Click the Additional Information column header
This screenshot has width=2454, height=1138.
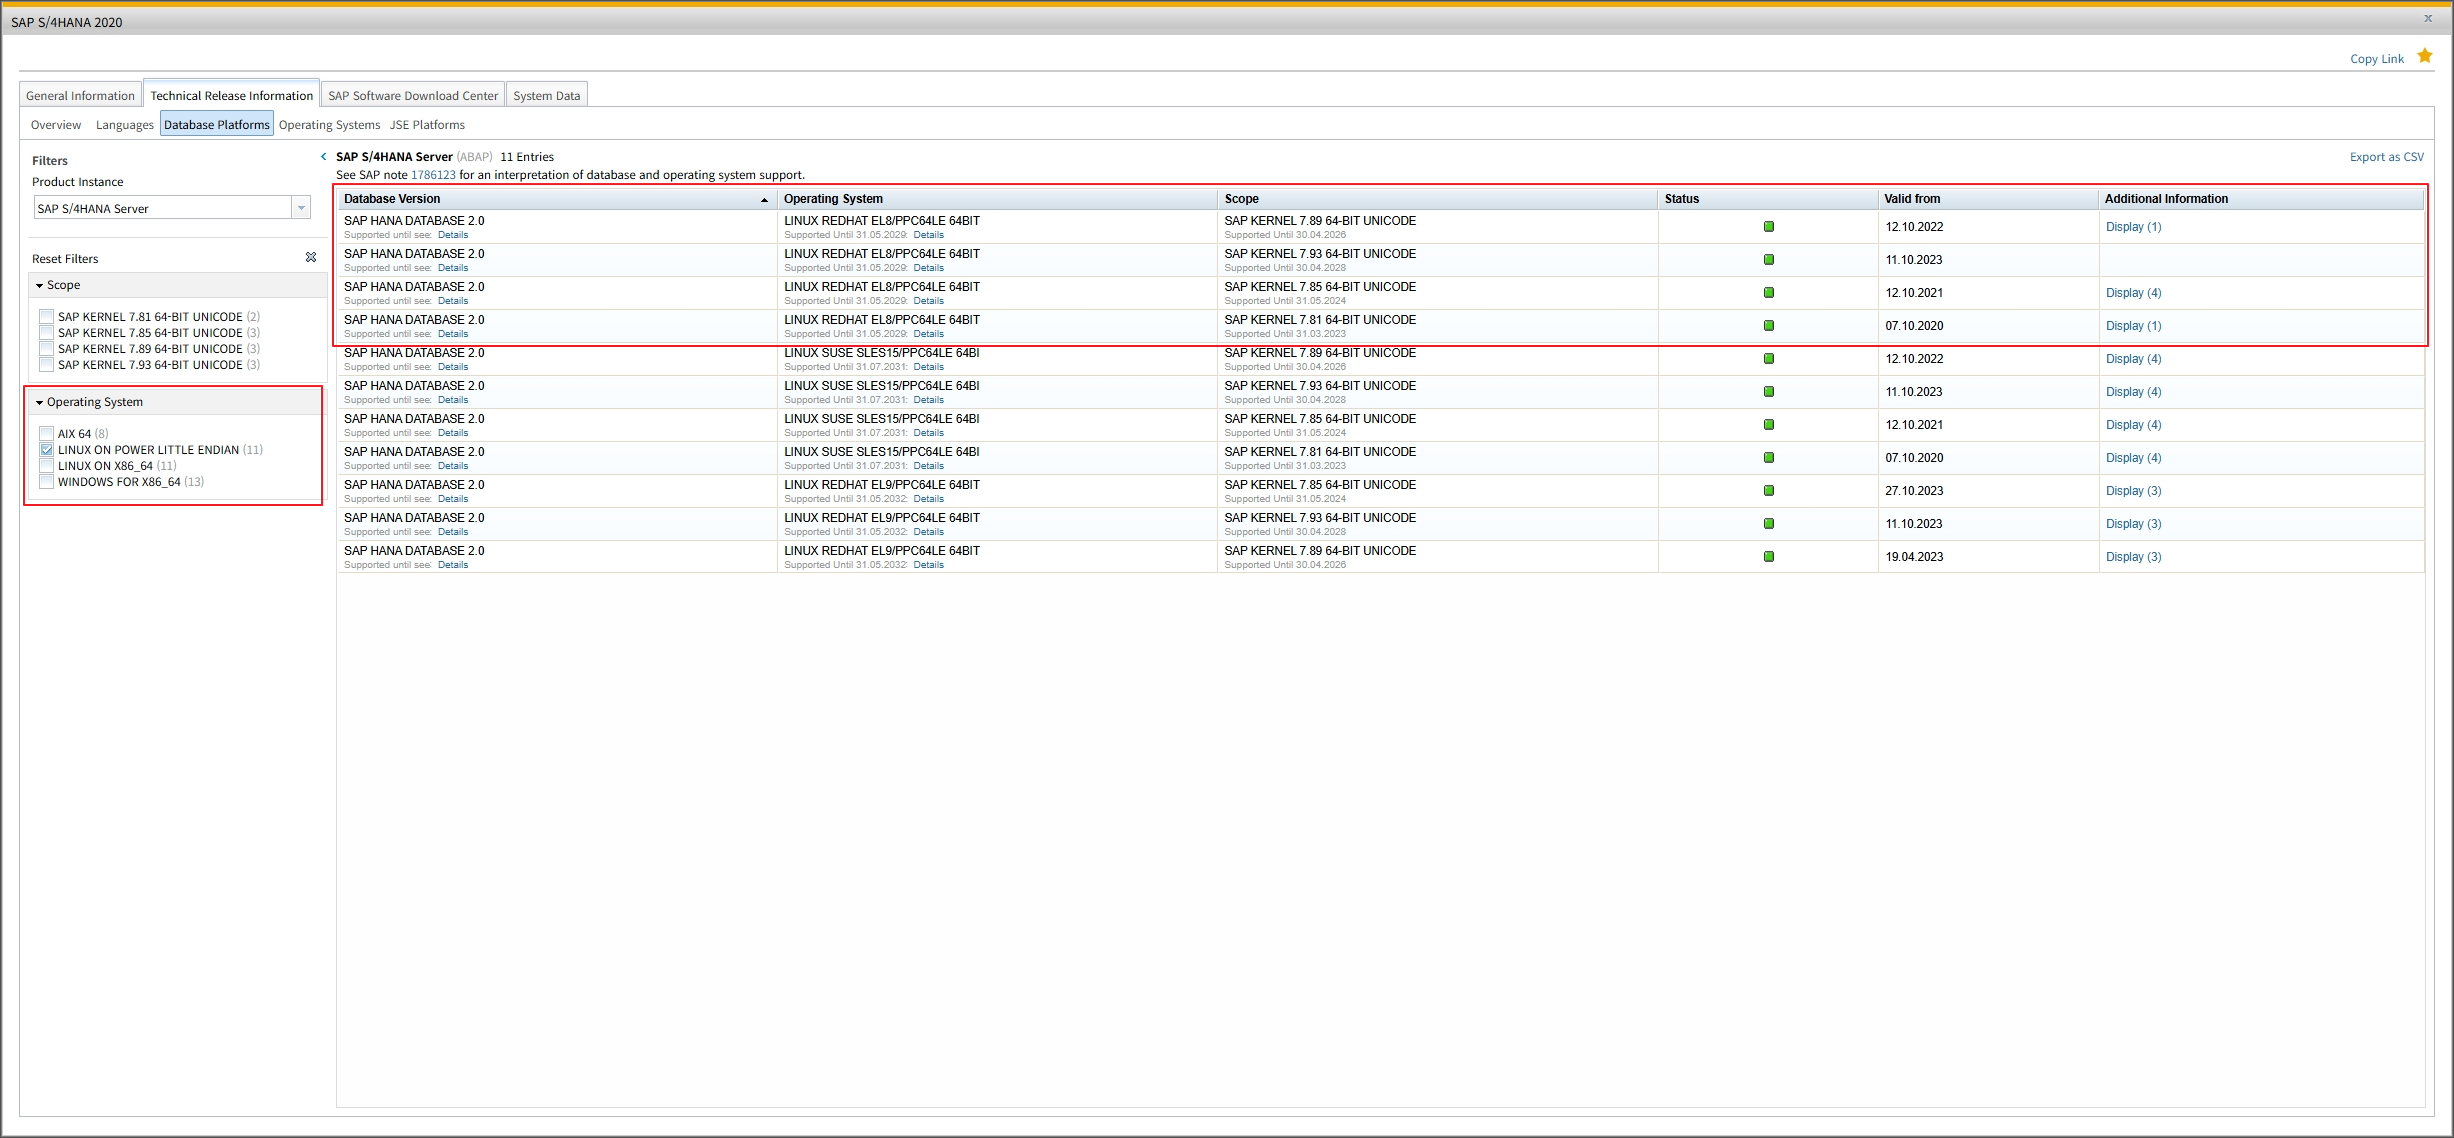(2261, 199)
